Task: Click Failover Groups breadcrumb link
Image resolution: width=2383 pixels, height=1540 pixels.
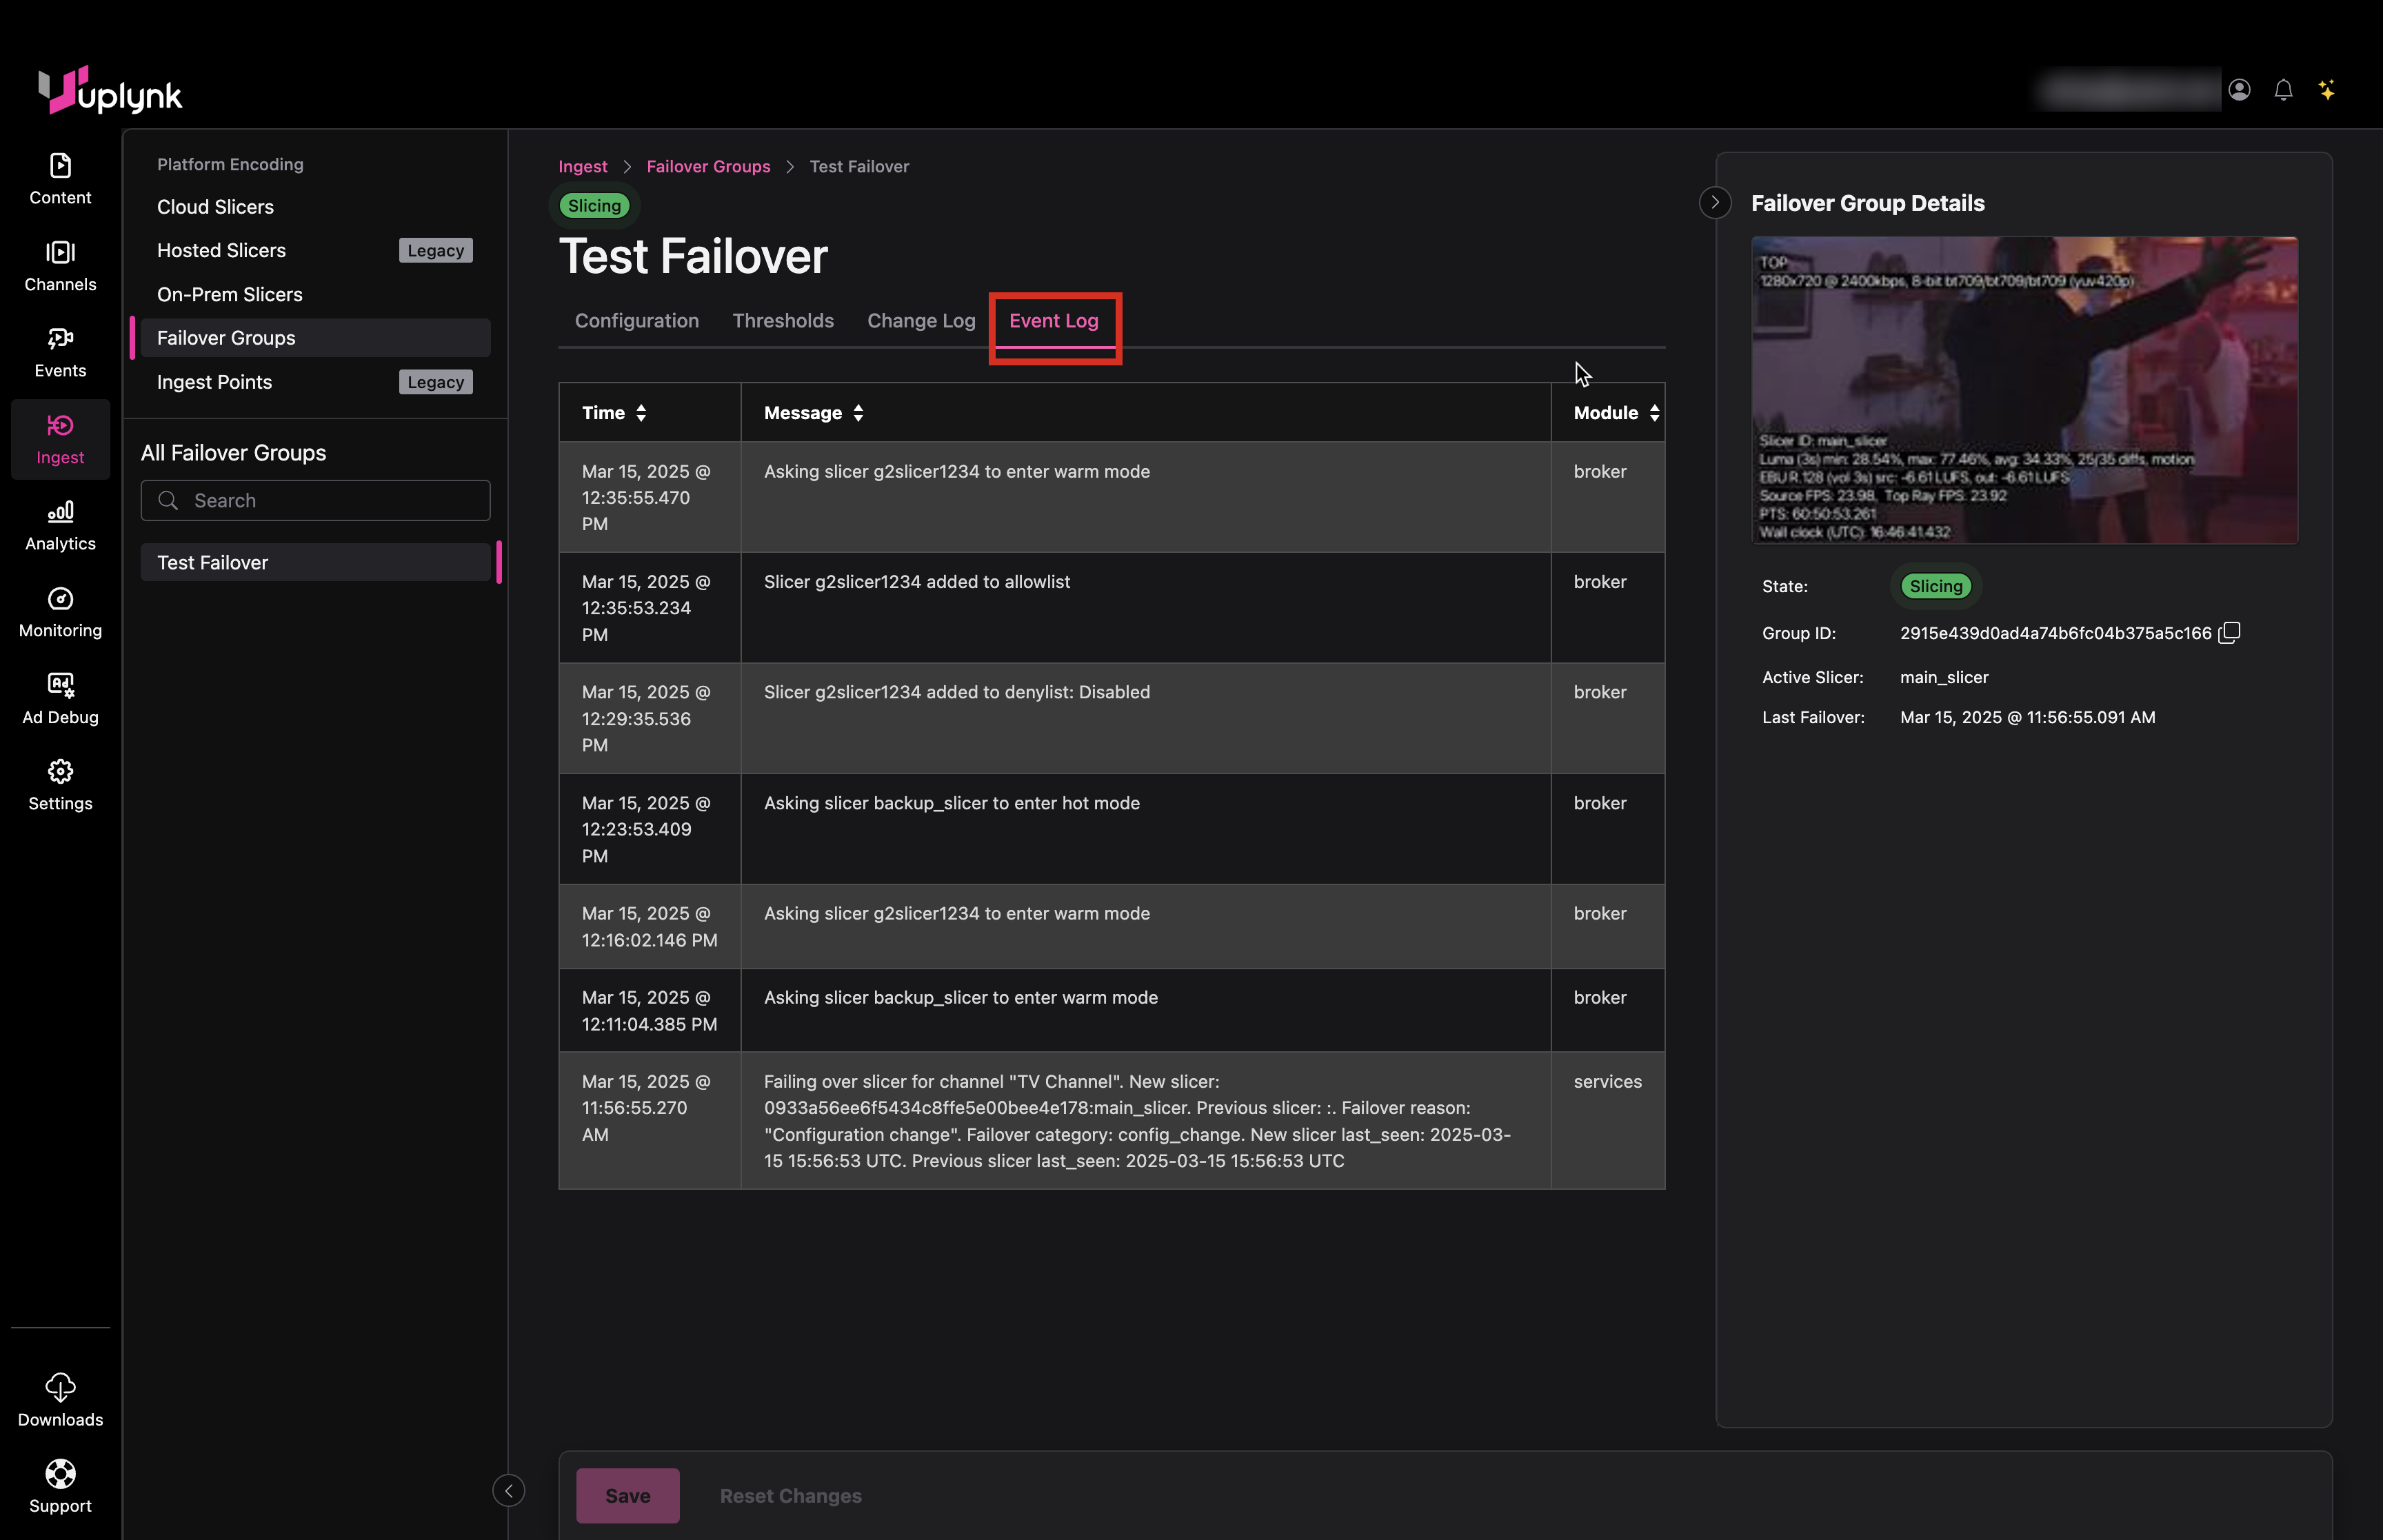Action: (708, 167)
